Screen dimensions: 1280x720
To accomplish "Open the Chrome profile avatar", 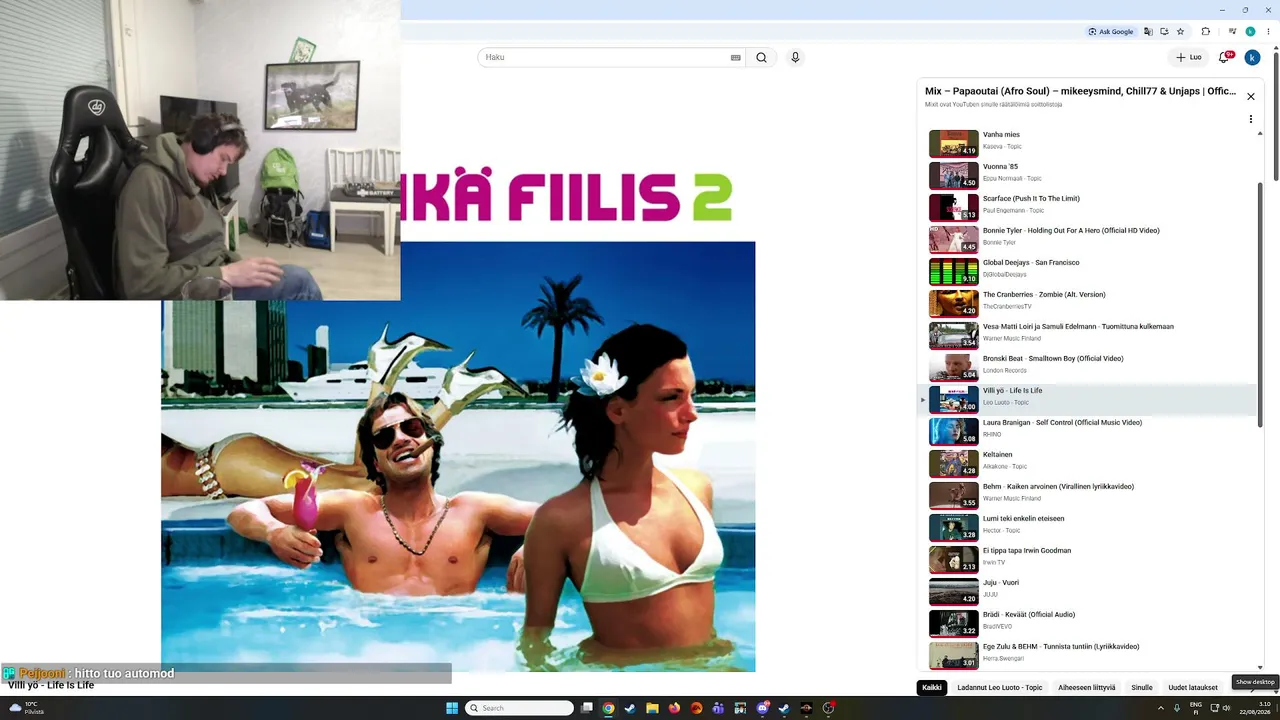I will point(1250,32).
